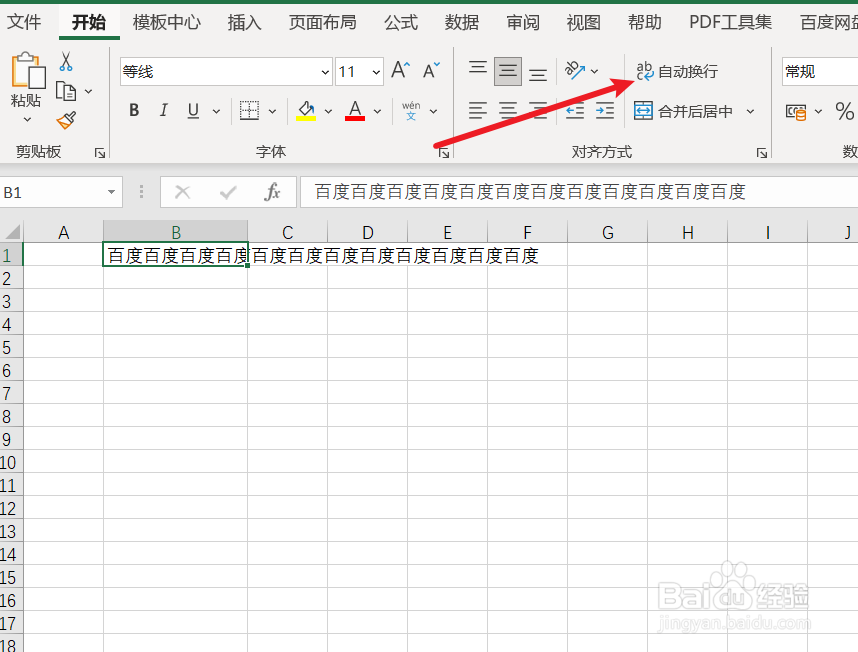Align text left
Screen dimensions: 858x652
click(x=478, y=111)
